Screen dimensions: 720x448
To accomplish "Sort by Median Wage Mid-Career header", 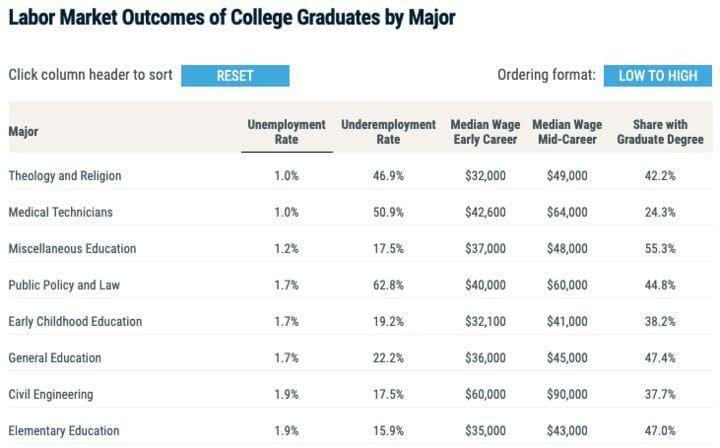I will [x=567, y=132].
